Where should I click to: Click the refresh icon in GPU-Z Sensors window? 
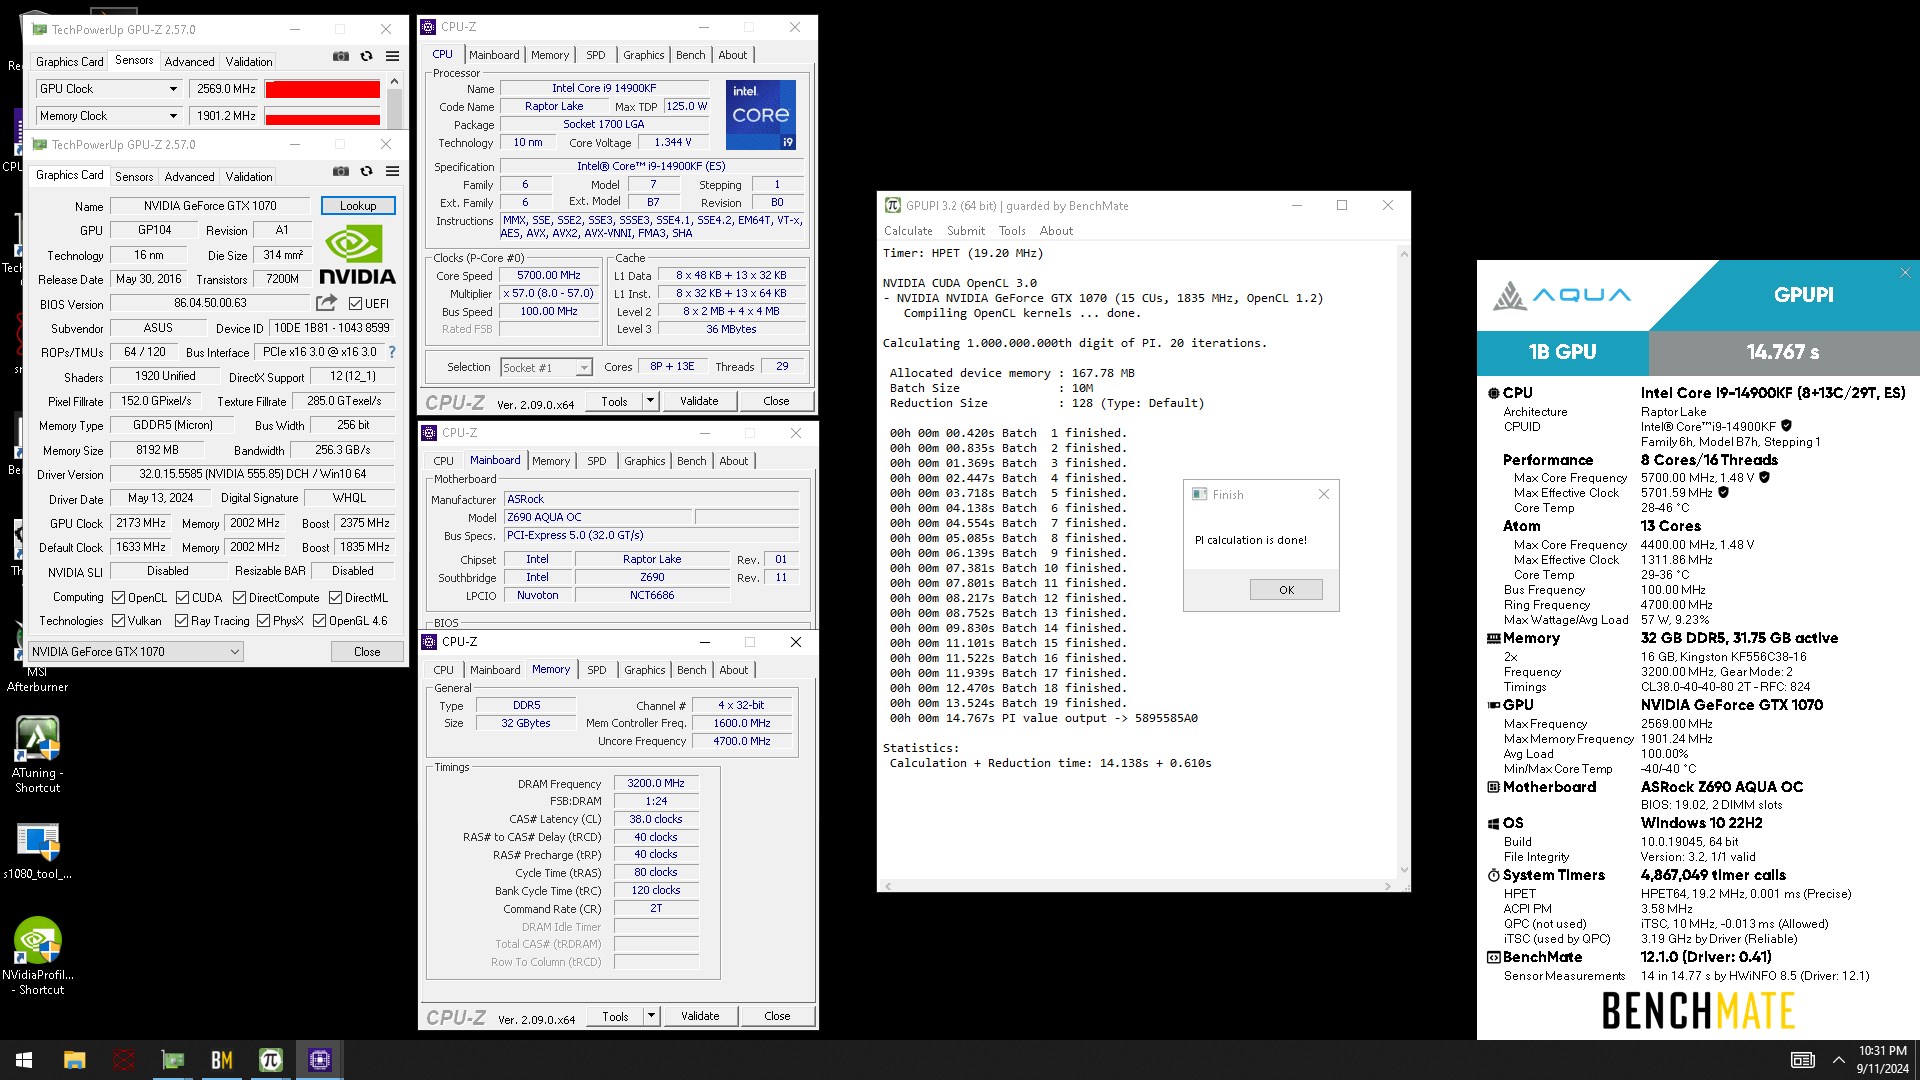pos(367,57)
